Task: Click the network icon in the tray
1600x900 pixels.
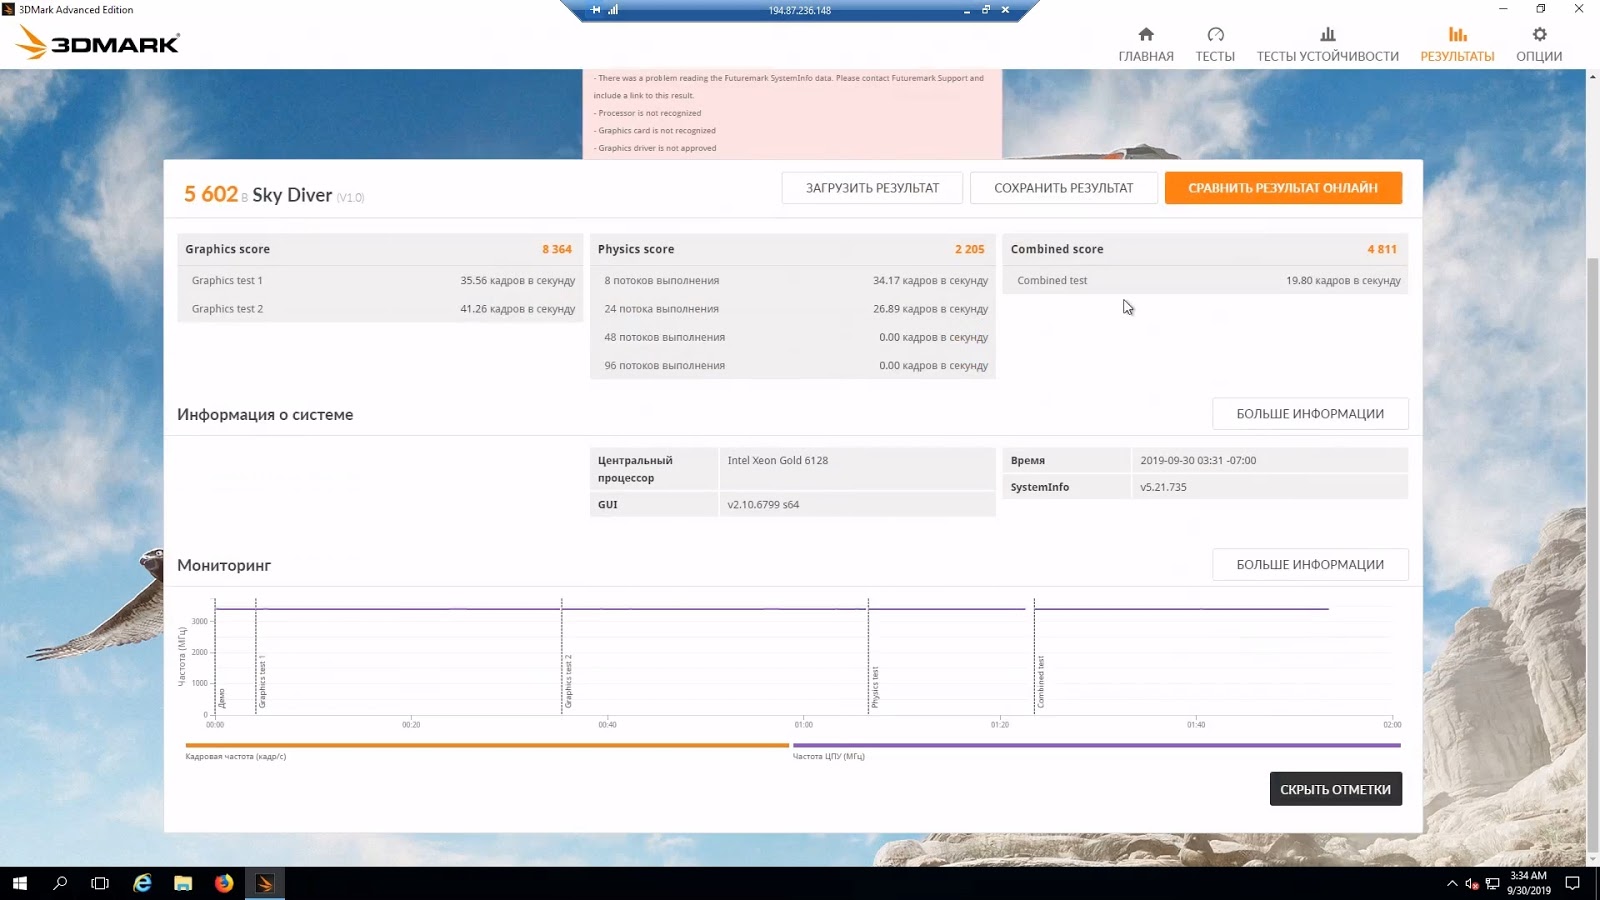Action: [x=1492, y=884]
